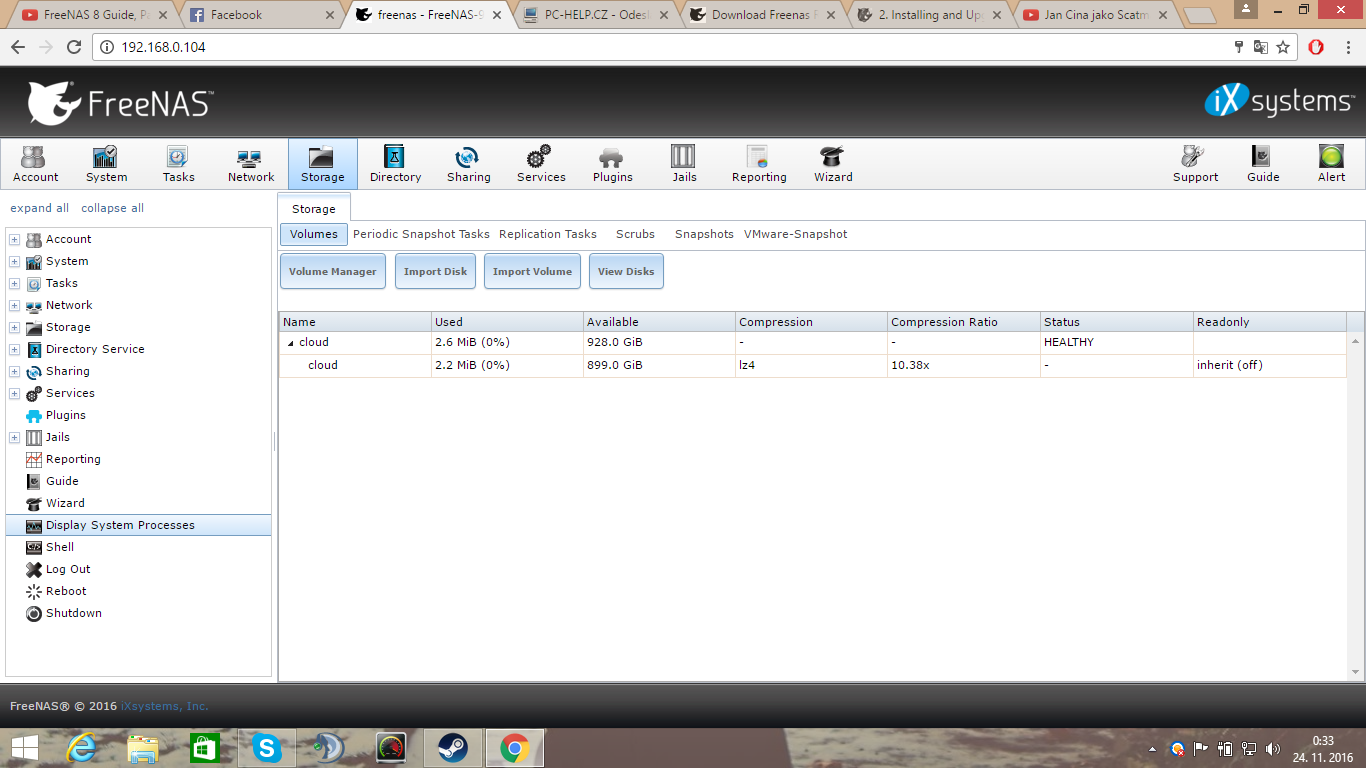Viewport: 1366px width, 768px height.
Task: Expand the Network tree node
Action: tap(14, 306)
